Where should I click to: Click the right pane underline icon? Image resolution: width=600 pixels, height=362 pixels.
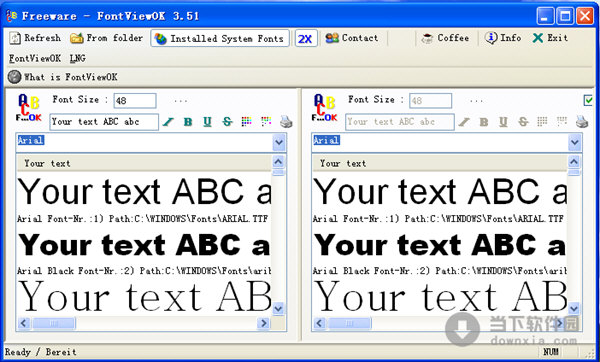pyautogui.click(x=503, y=122)
